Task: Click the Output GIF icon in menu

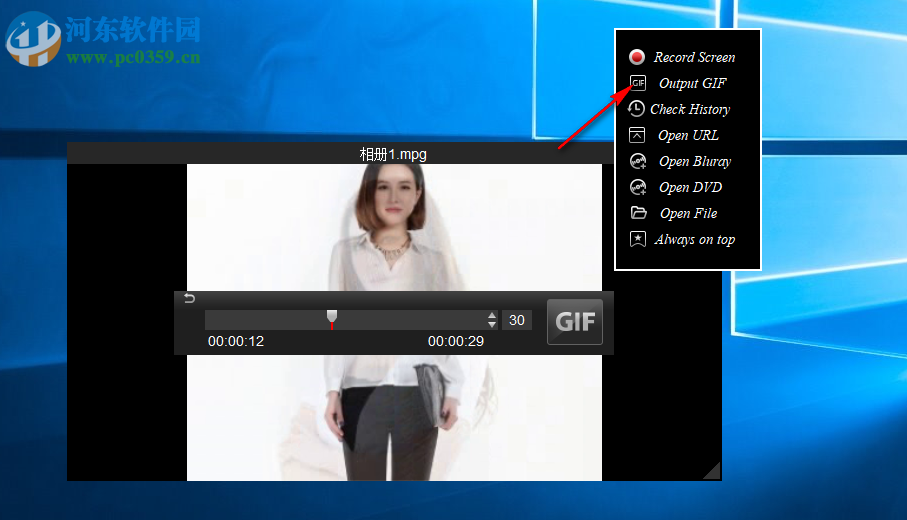Action: click(x=638, y=83)
